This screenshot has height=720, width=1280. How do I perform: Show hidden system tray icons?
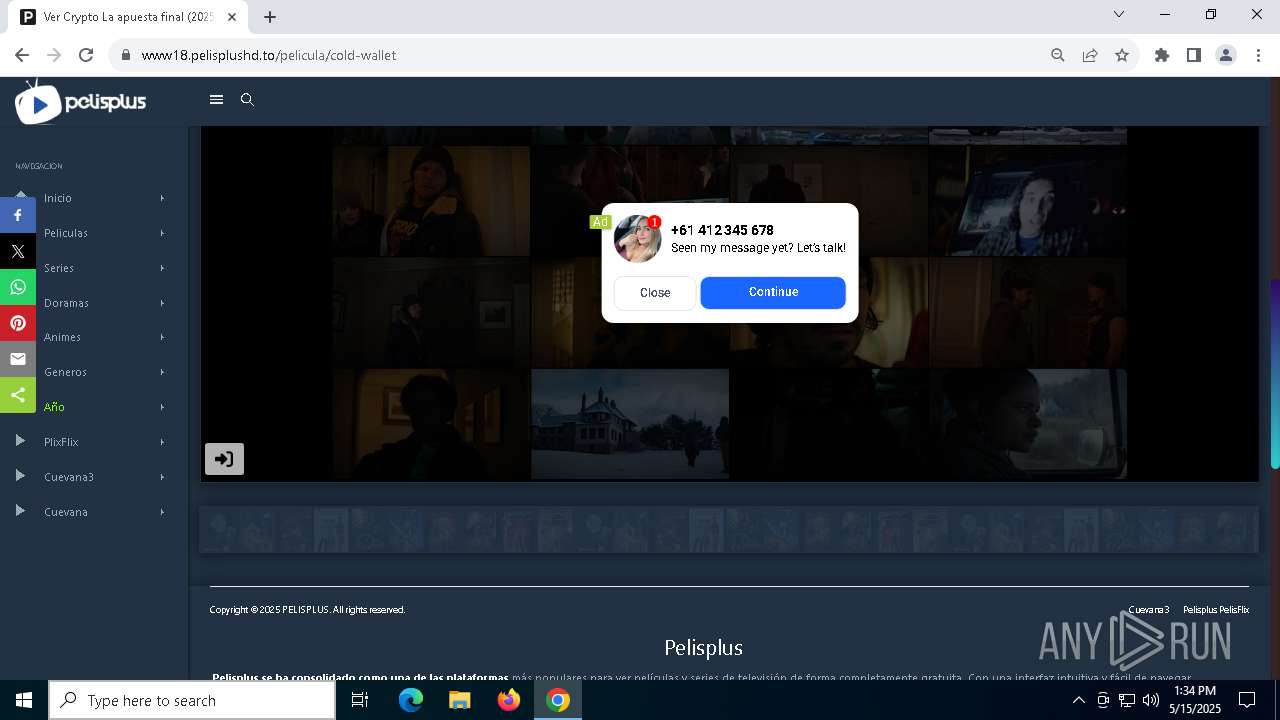coord(1078,700)
